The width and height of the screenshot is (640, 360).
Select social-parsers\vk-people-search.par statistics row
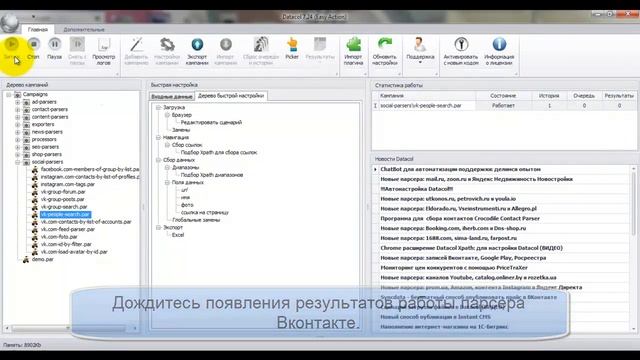(504, 105)
